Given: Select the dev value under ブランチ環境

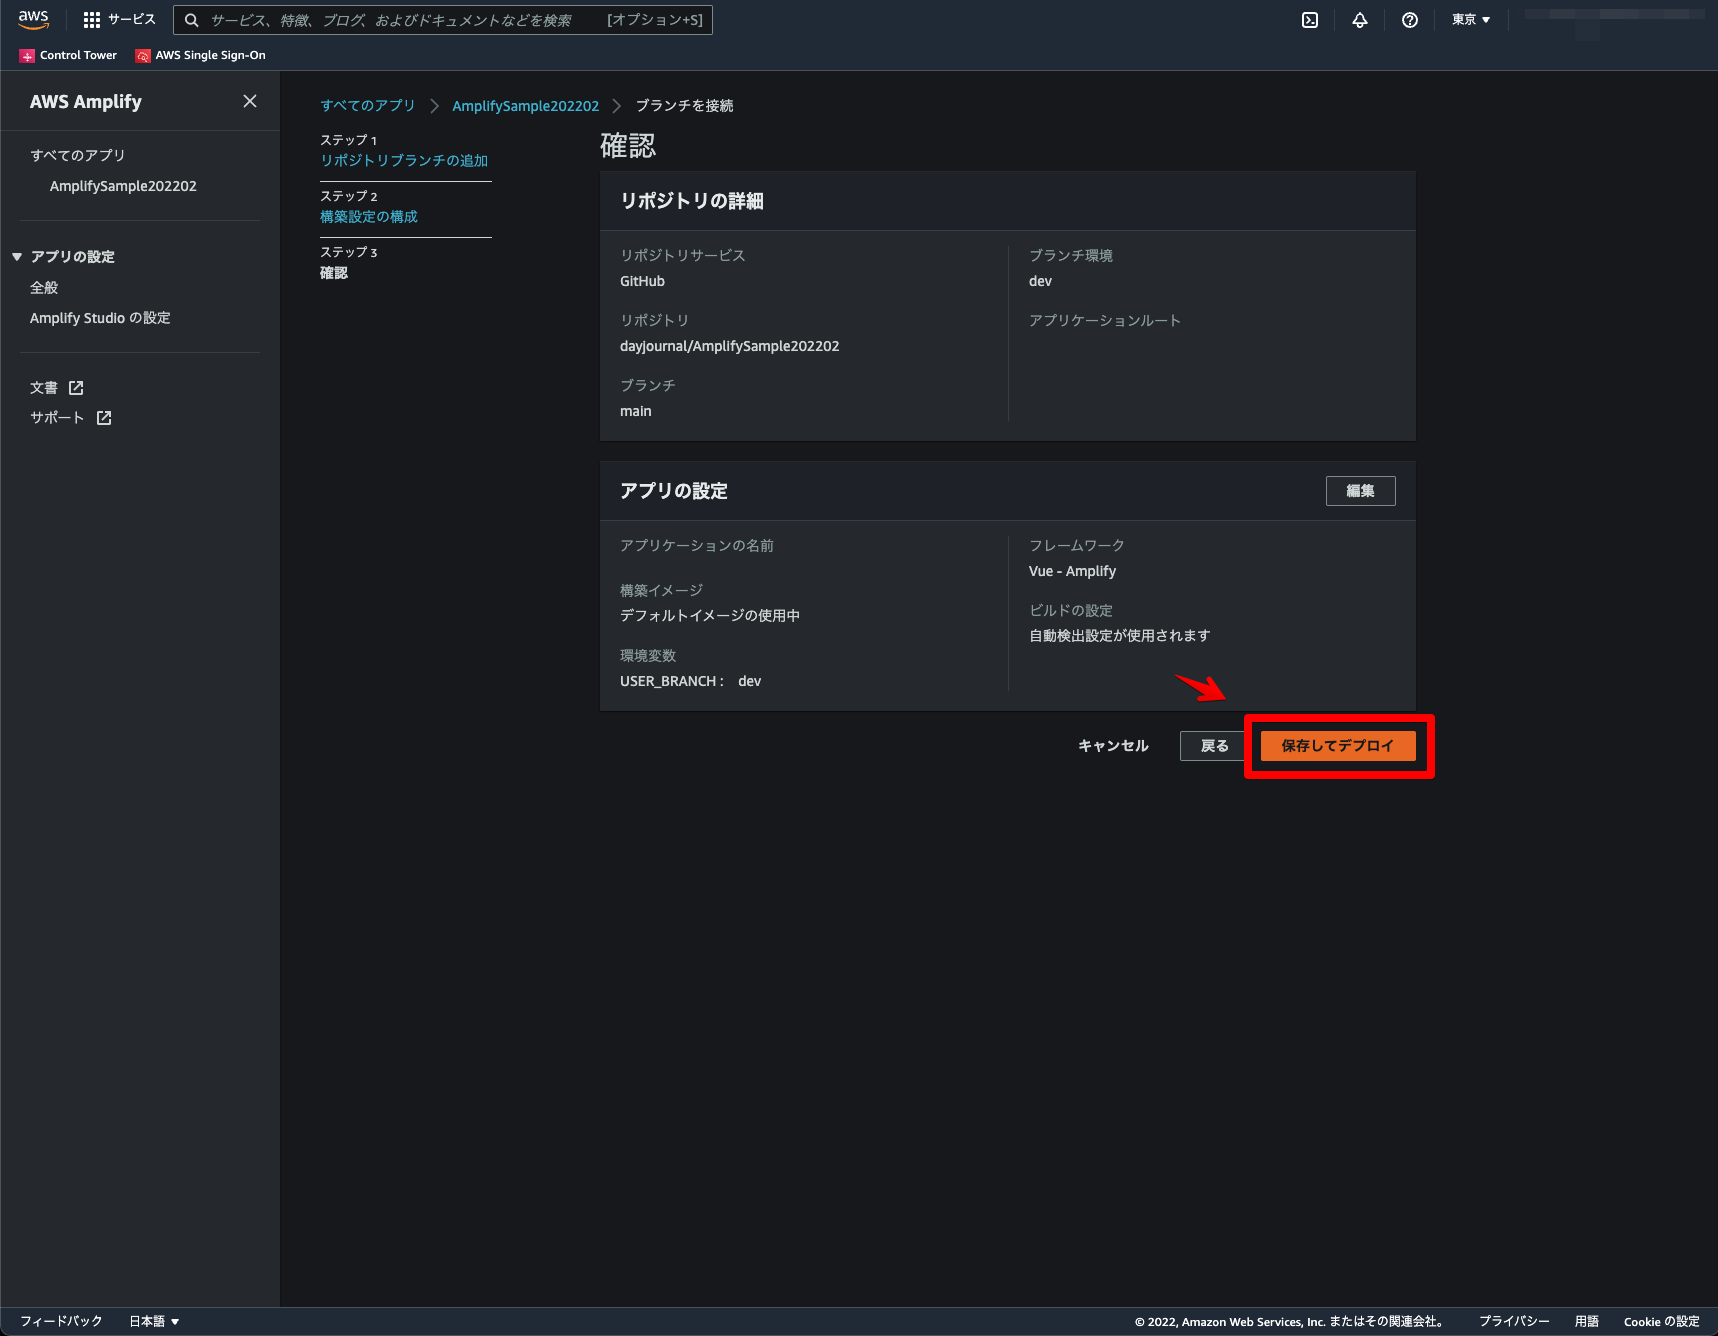Looking at the screenshot, I should 1040,281.
